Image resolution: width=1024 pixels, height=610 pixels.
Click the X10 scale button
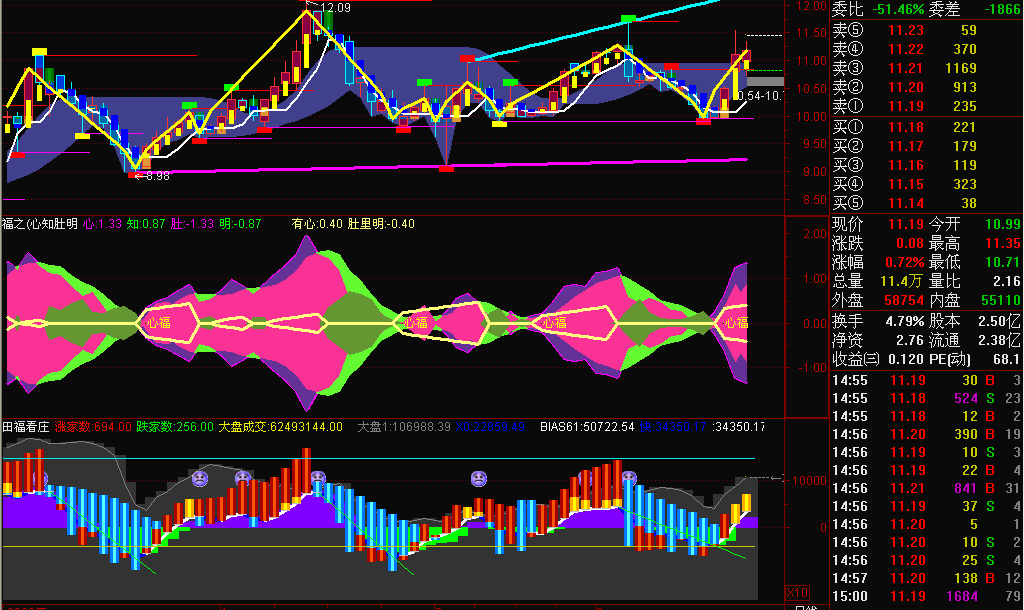coord(797,593)
